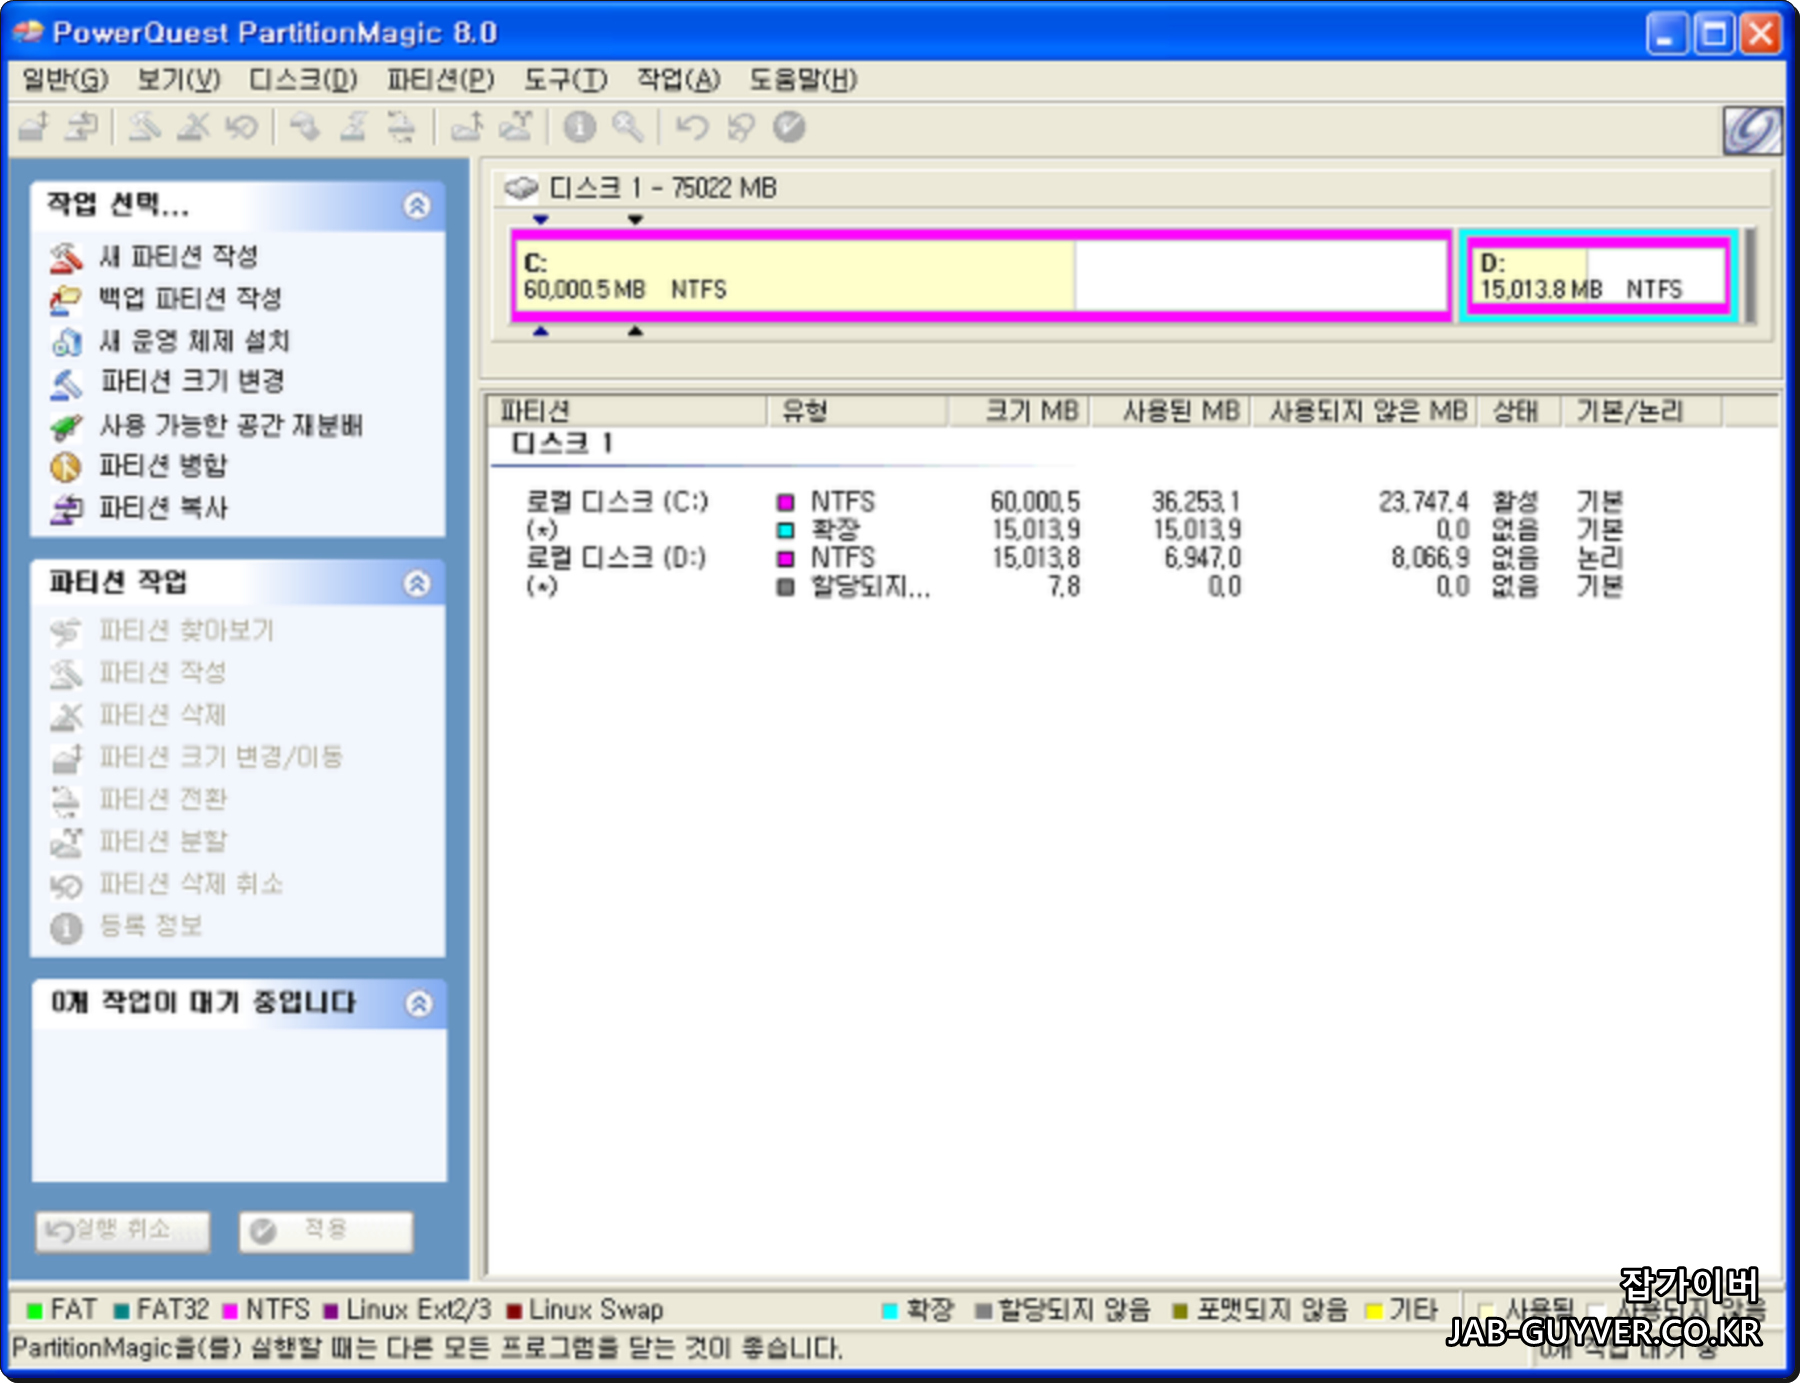Click the 파티션 병합 task icon
1800x1383 pixels.
(x=66, y=467)
